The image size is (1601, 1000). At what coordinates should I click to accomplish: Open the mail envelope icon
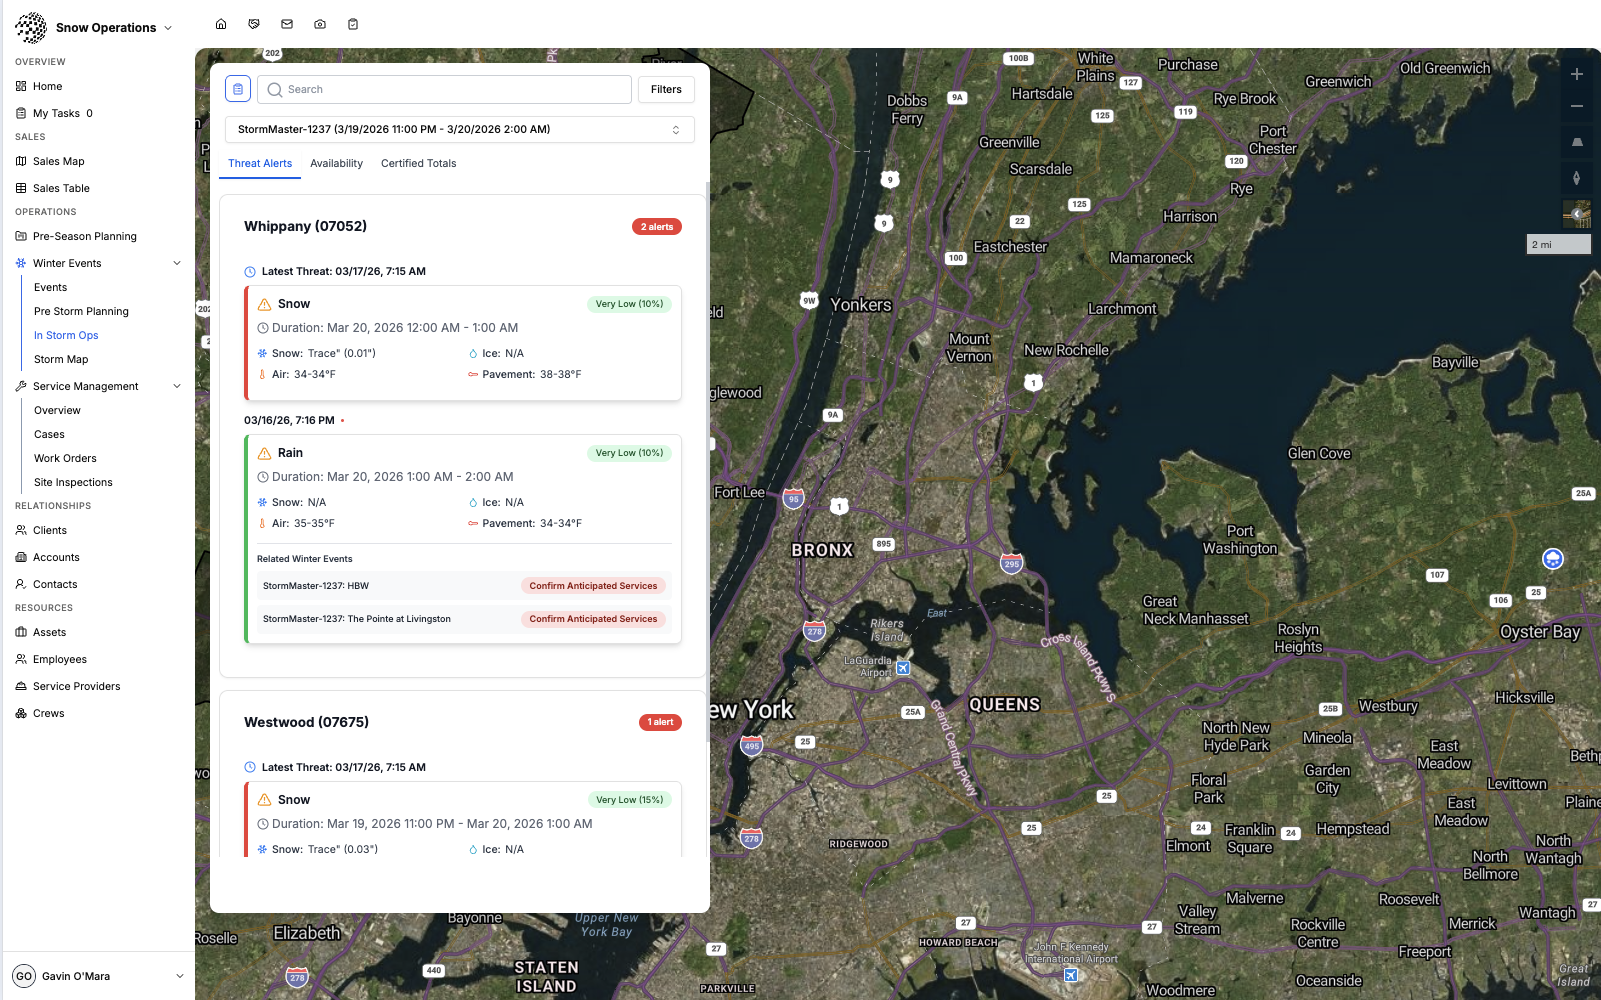287,24
